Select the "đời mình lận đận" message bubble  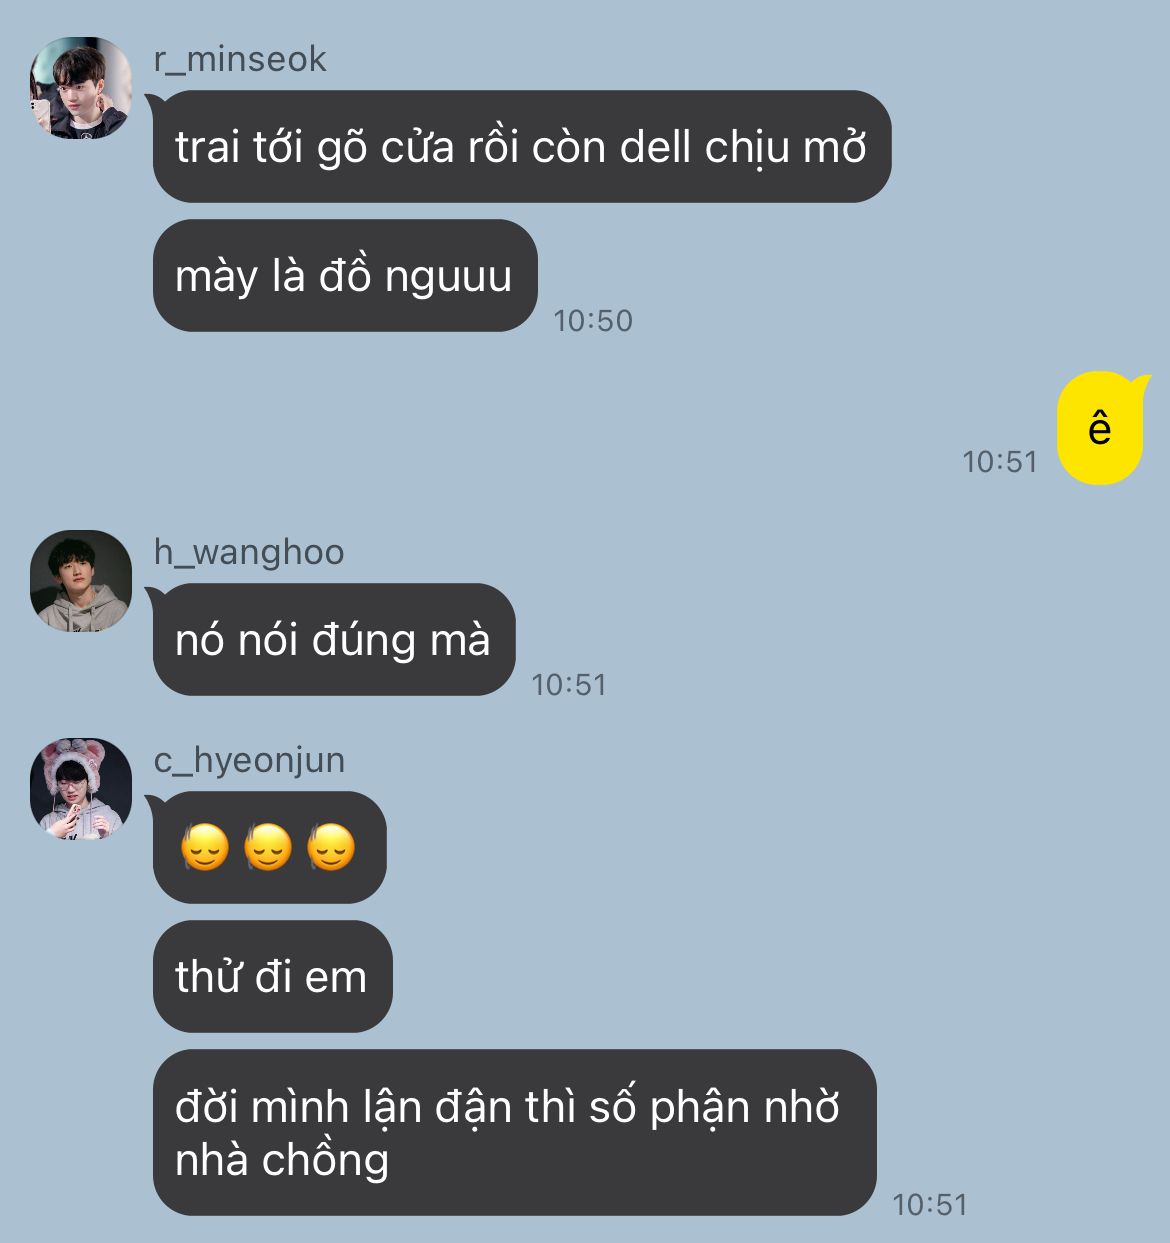coord(514,1133)
